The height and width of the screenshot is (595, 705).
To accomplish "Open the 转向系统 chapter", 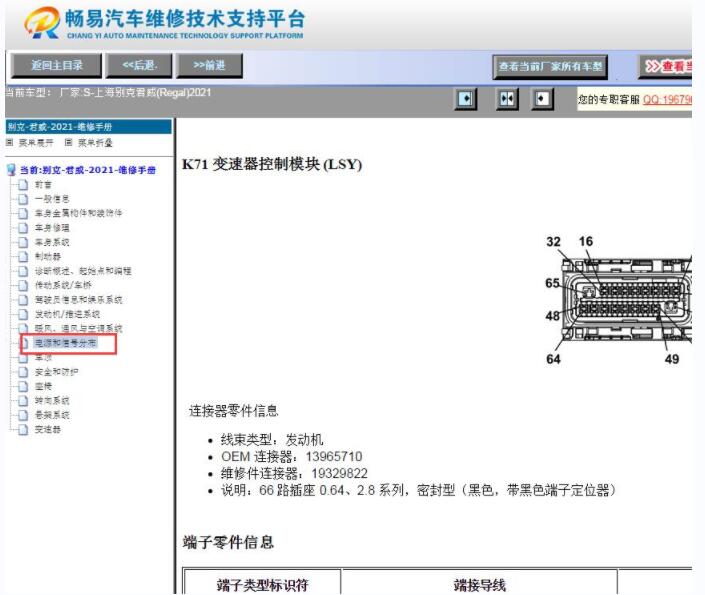I will click(x=52, y=401).
